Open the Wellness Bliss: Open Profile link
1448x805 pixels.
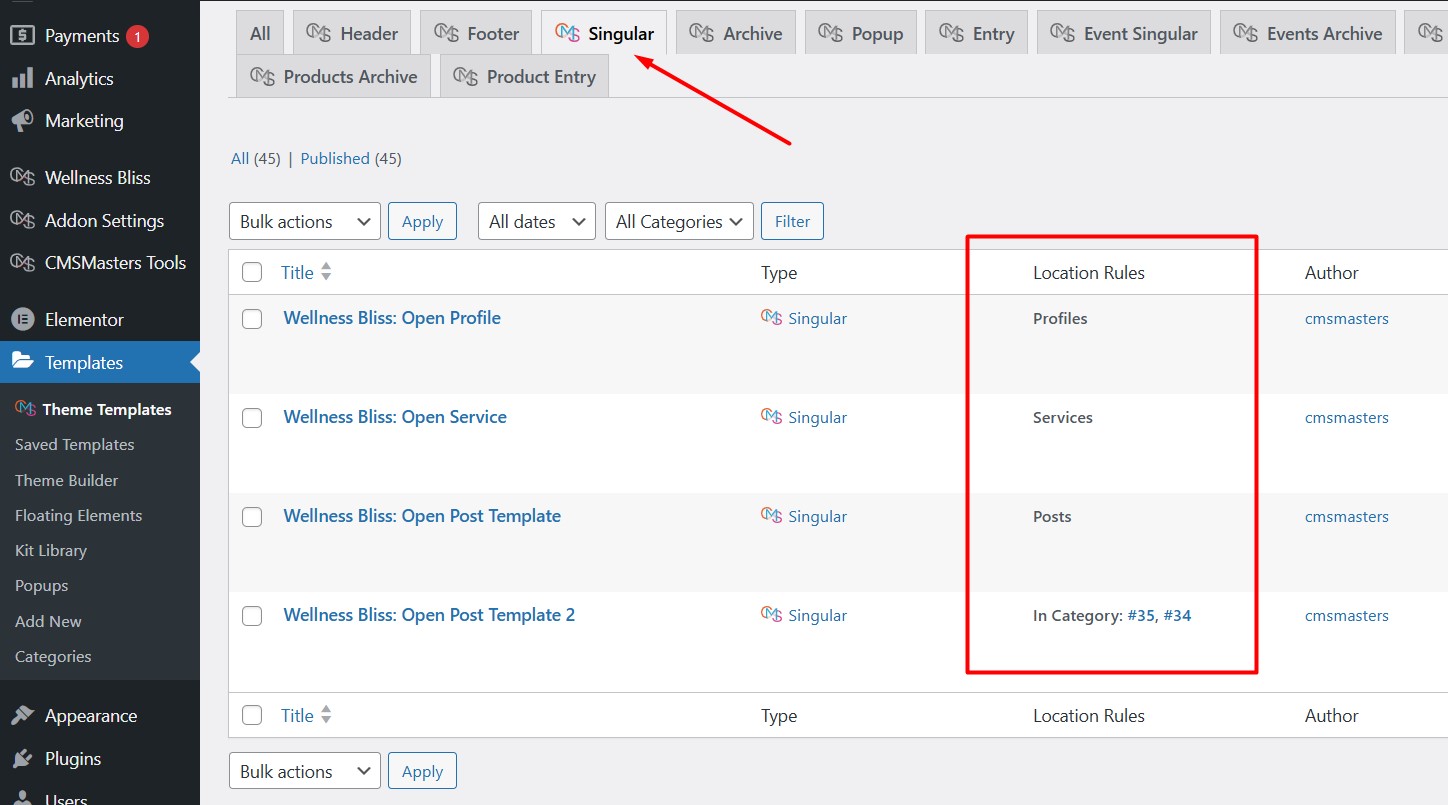(392, 318)
